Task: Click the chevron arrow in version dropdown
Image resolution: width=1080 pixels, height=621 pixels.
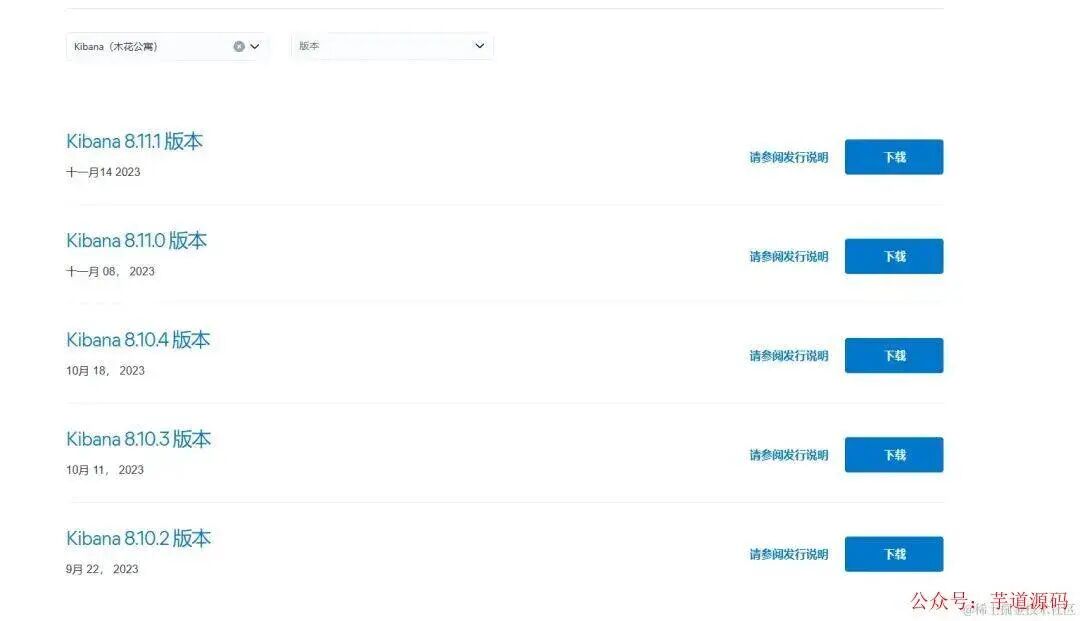Action: pyautogui.click(x=479, y=46)
